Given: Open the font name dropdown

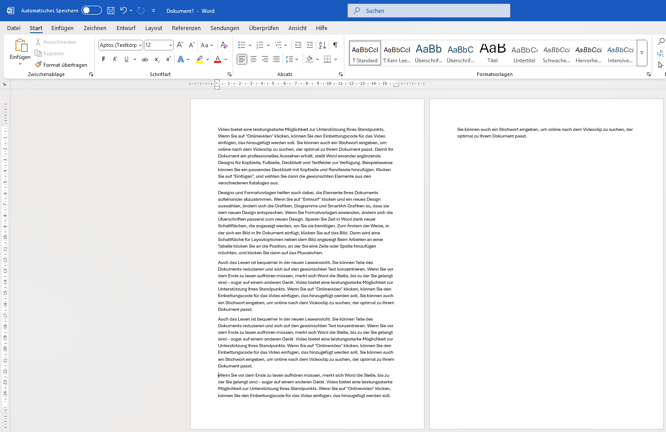Looking at the screenshot, I should (x=139, y=45).
